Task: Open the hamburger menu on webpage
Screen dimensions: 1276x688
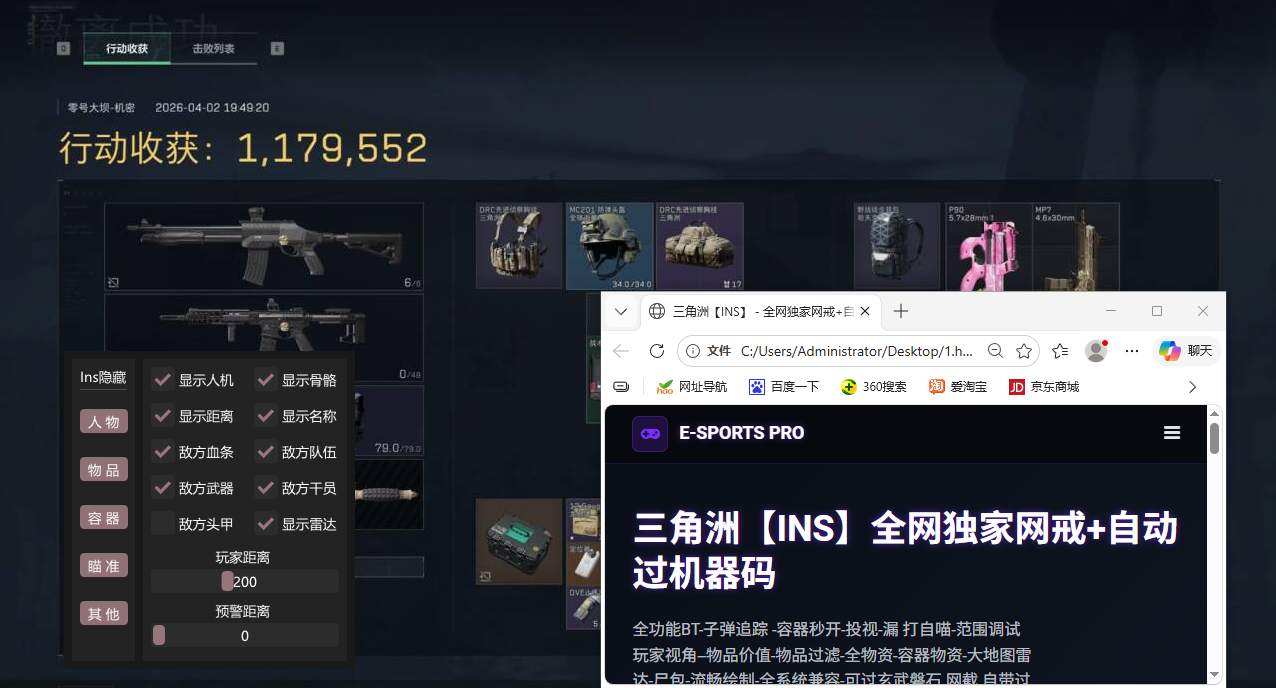Action: point(1172,433)
